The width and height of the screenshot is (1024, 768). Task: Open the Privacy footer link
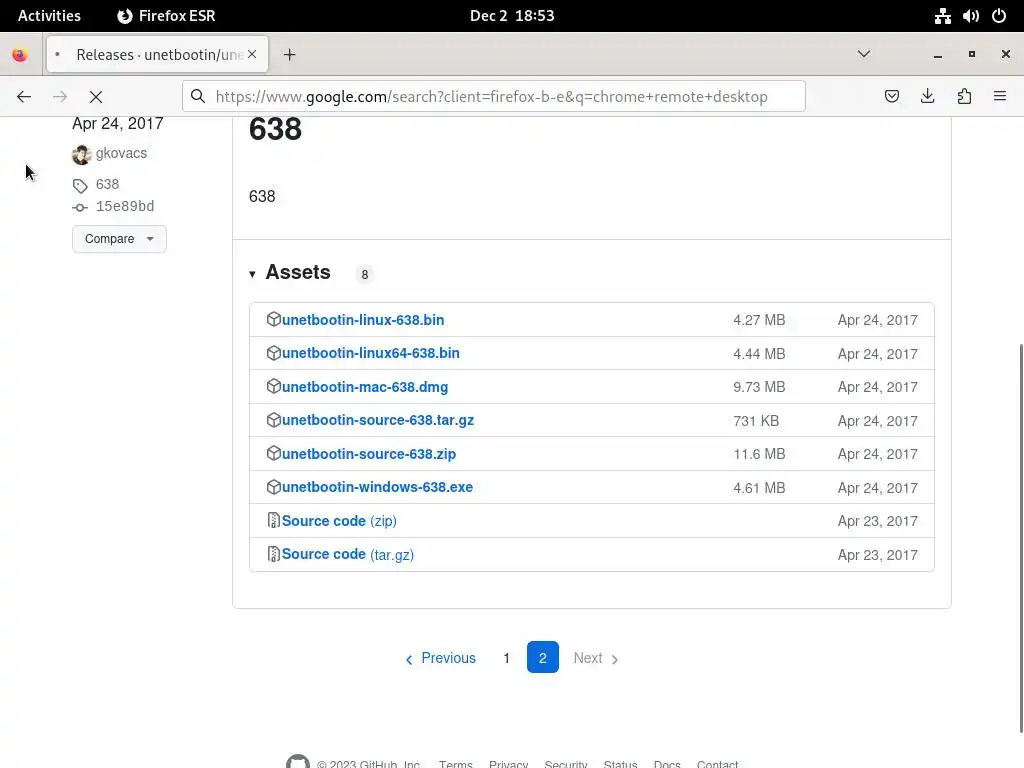point(508,763)
